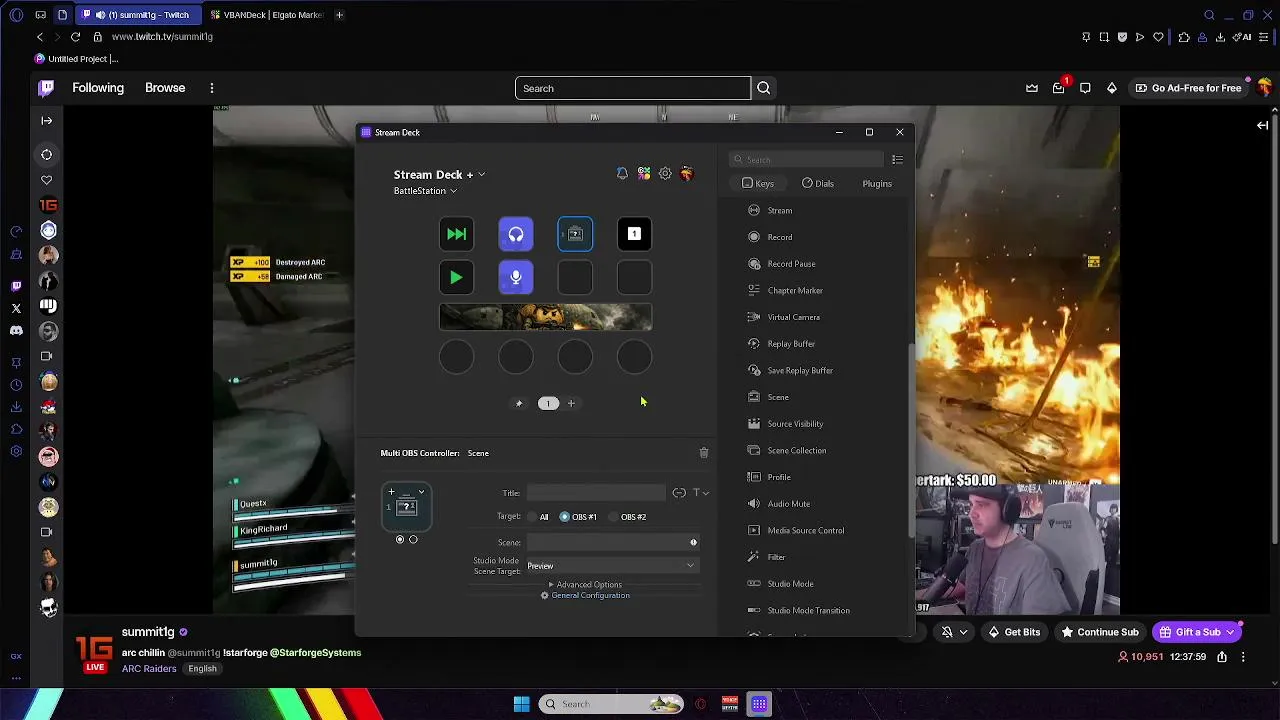Viewport: 1280px width, 720px height.
Task: Select the fast-forward key on the deck
Action: (456, 234)
